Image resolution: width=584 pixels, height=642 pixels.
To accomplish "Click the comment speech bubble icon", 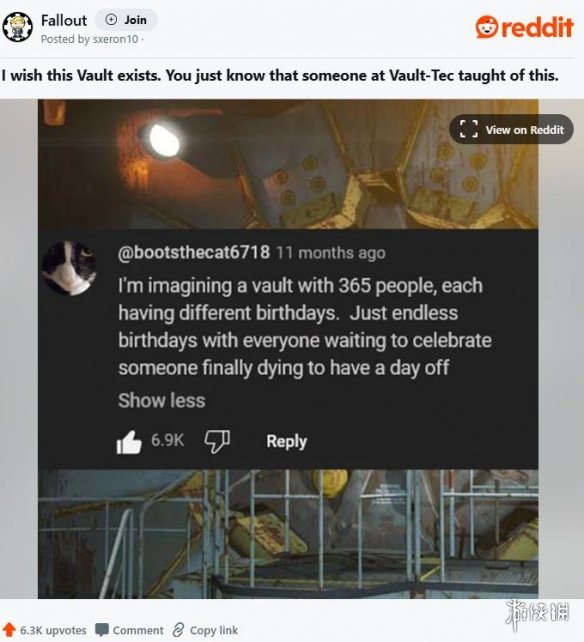I will point(102,630).
